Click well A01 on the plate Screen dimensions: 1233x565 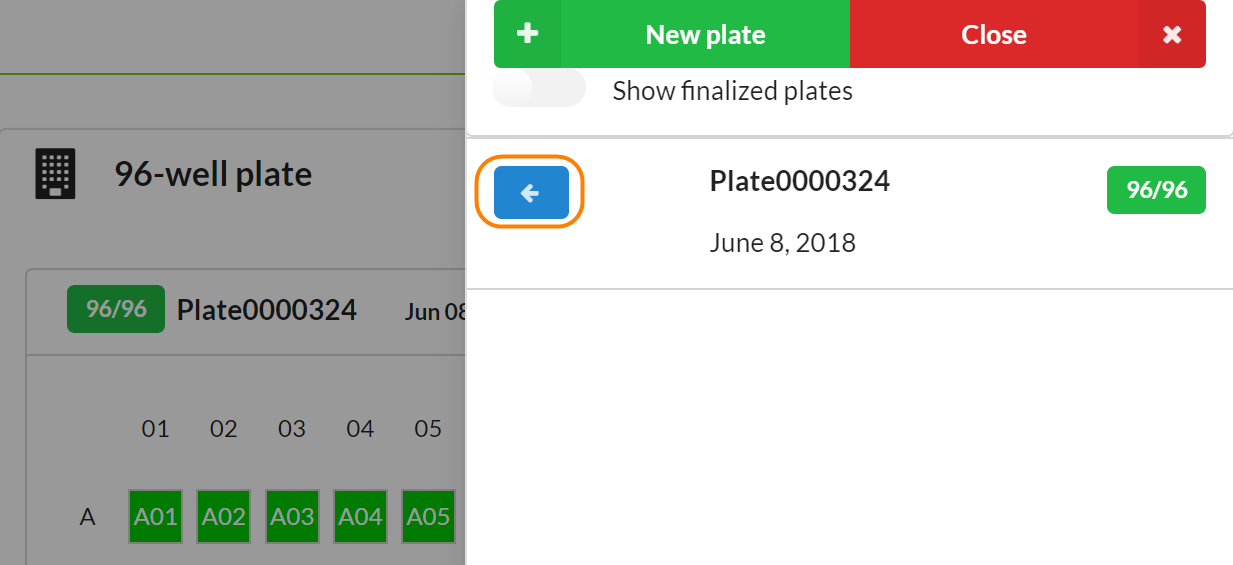click(155, 516)
